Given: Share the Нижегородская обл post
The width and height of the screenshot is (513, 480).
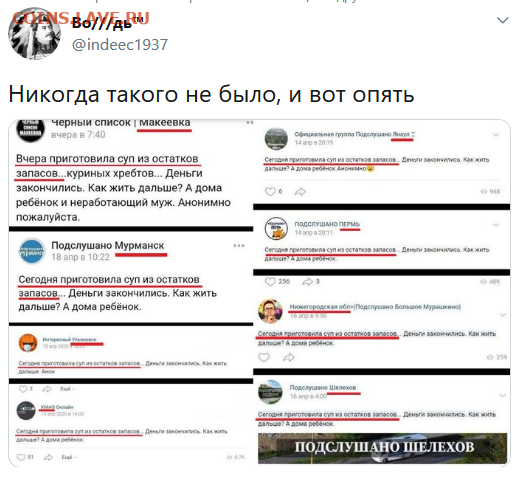Looking at the screenshot, I should pos(289,358).
